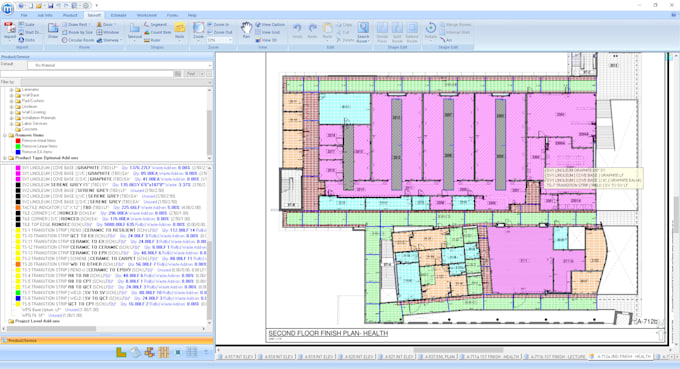Click Open folder in the quick access toolbar
The image size is (680, 369).
click(39, 6)
